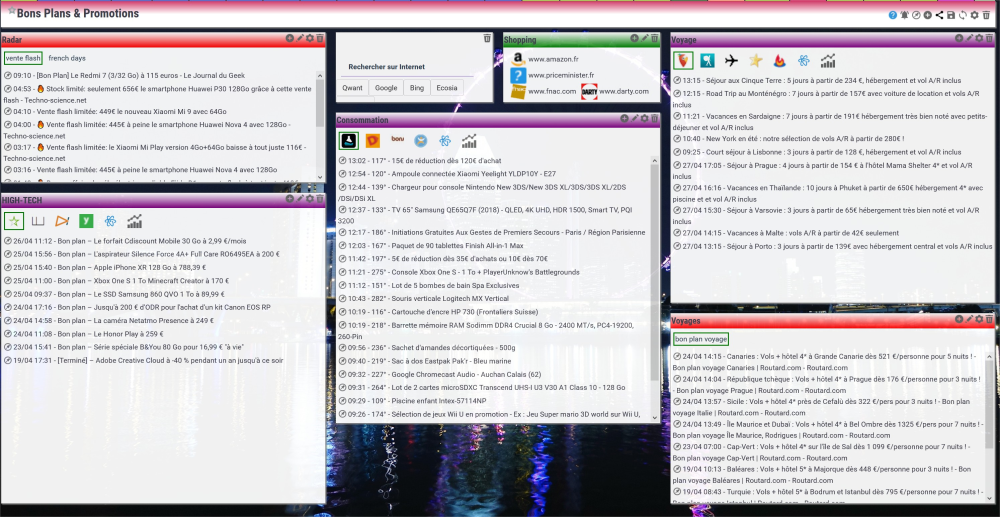1000x517 pixels.
Task: Click the star beside Bons Plans & Promotions title
Action: 11,11
